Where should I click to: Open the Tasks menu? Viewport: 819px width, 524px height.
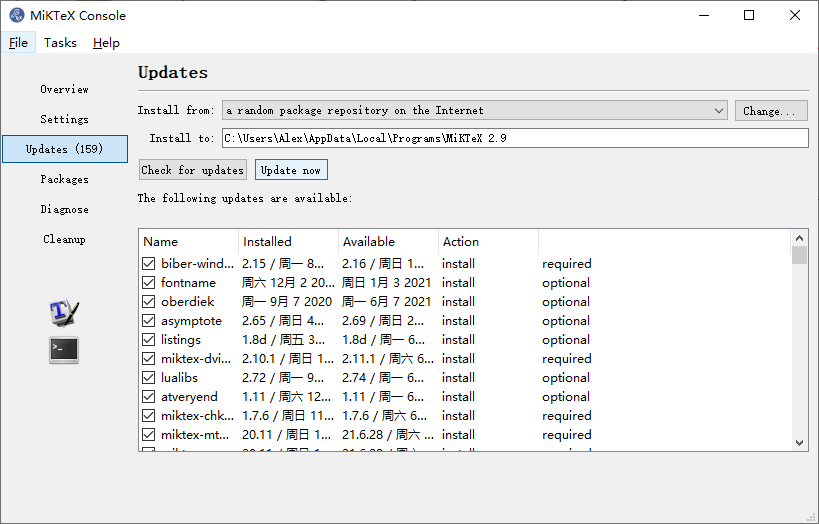60,42
